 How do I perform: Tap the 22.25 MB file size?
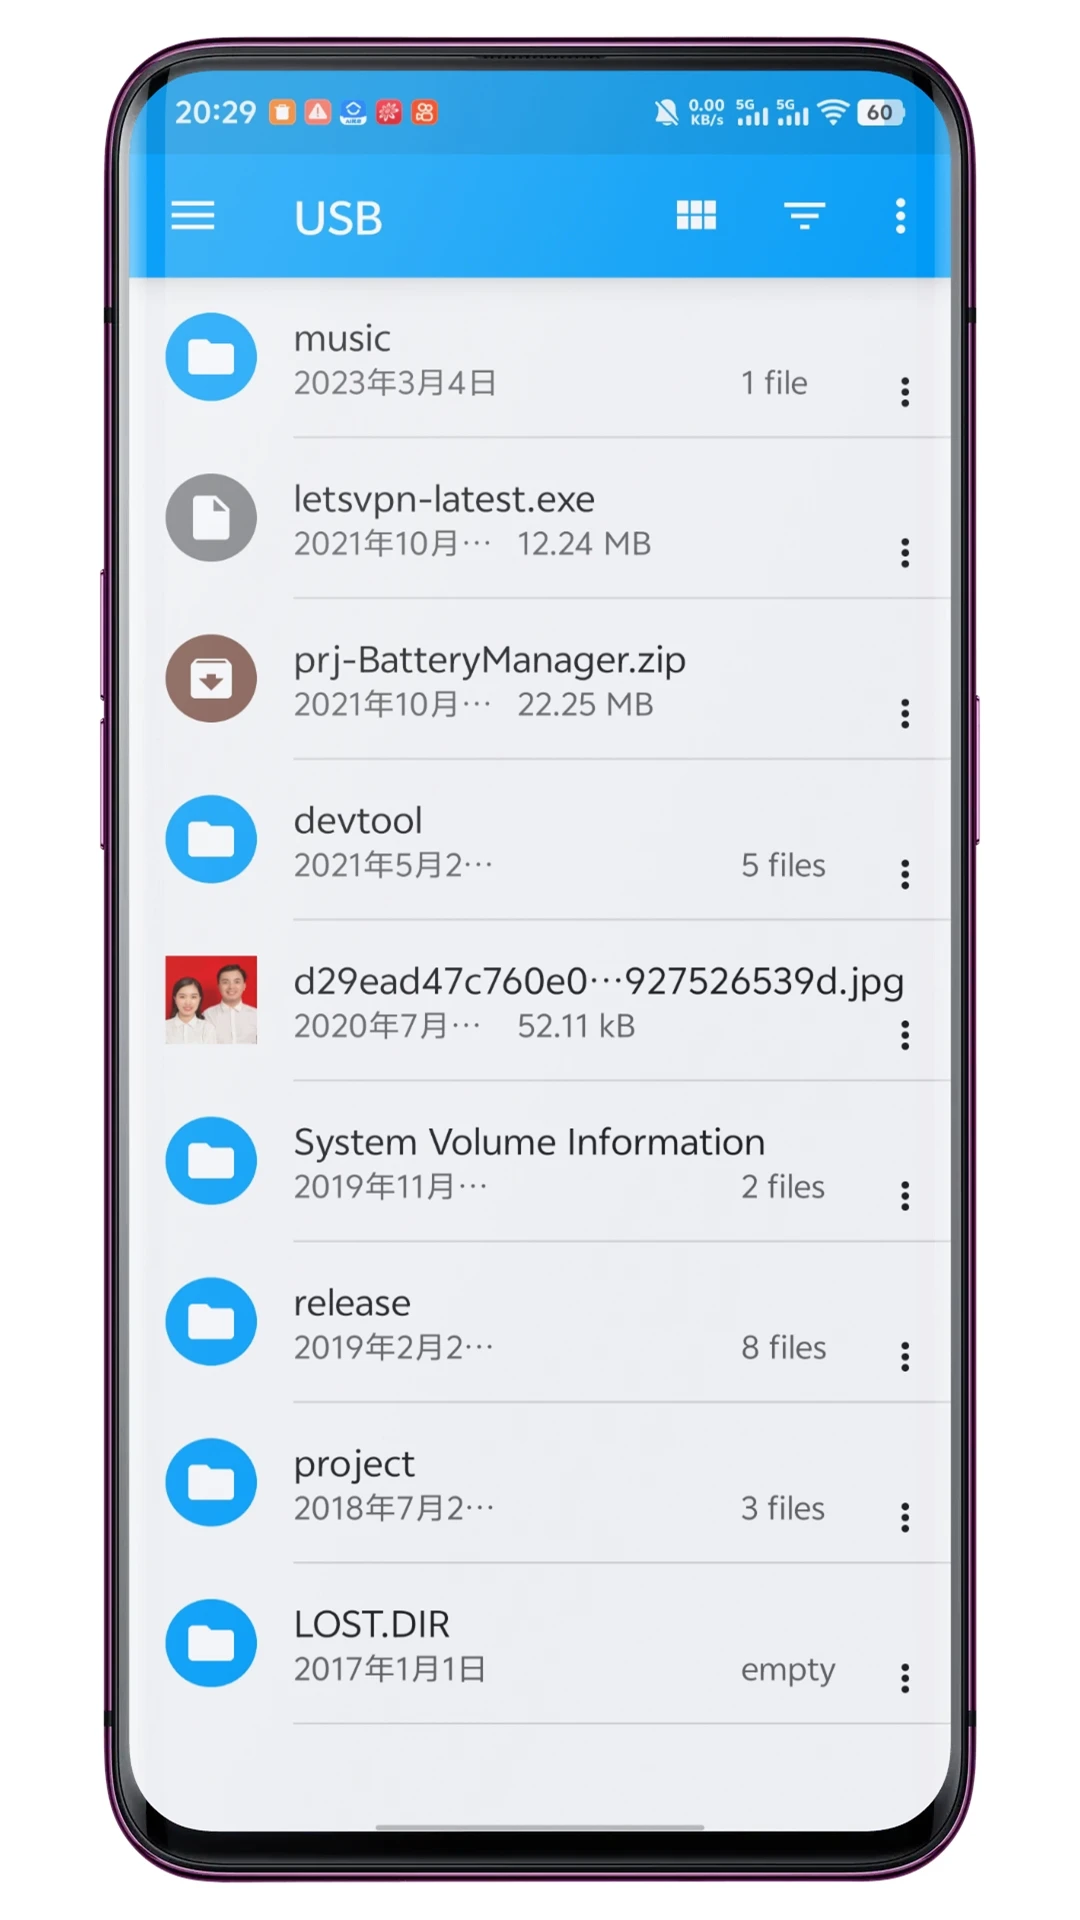[585, 705]
